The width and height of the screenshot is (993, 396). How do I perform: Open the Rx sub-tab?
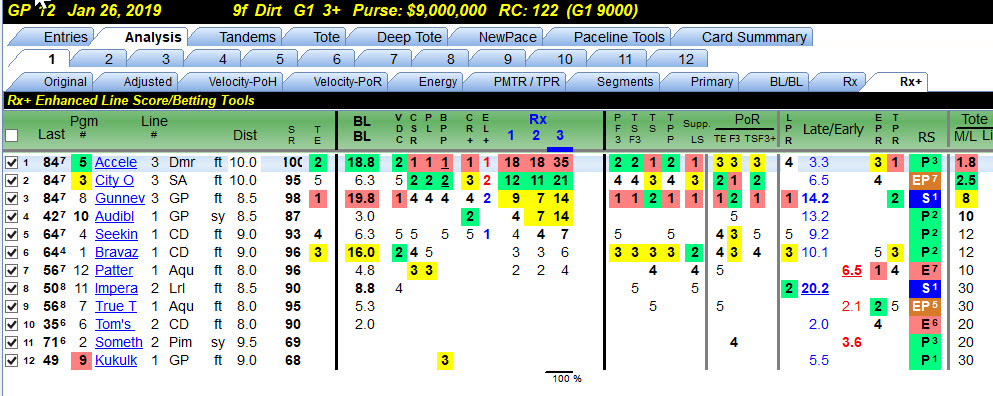point(850,82)
